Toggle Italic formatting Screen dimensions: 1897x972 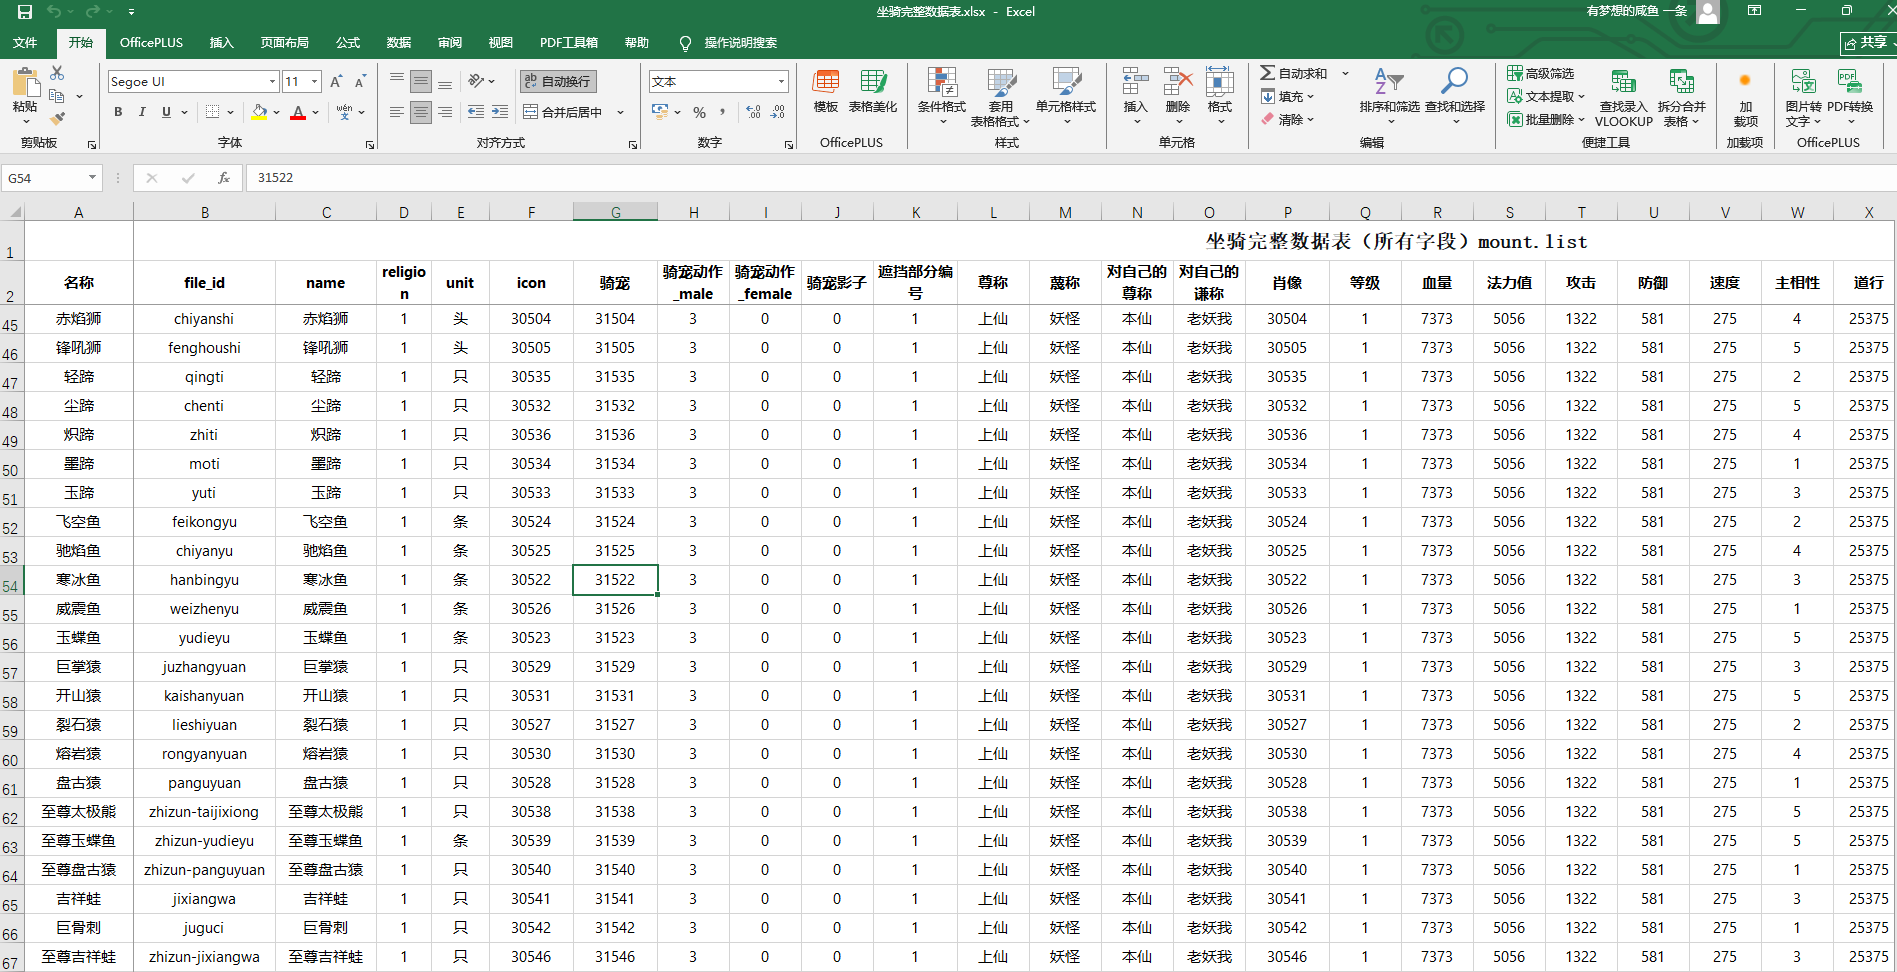point(142,112)
